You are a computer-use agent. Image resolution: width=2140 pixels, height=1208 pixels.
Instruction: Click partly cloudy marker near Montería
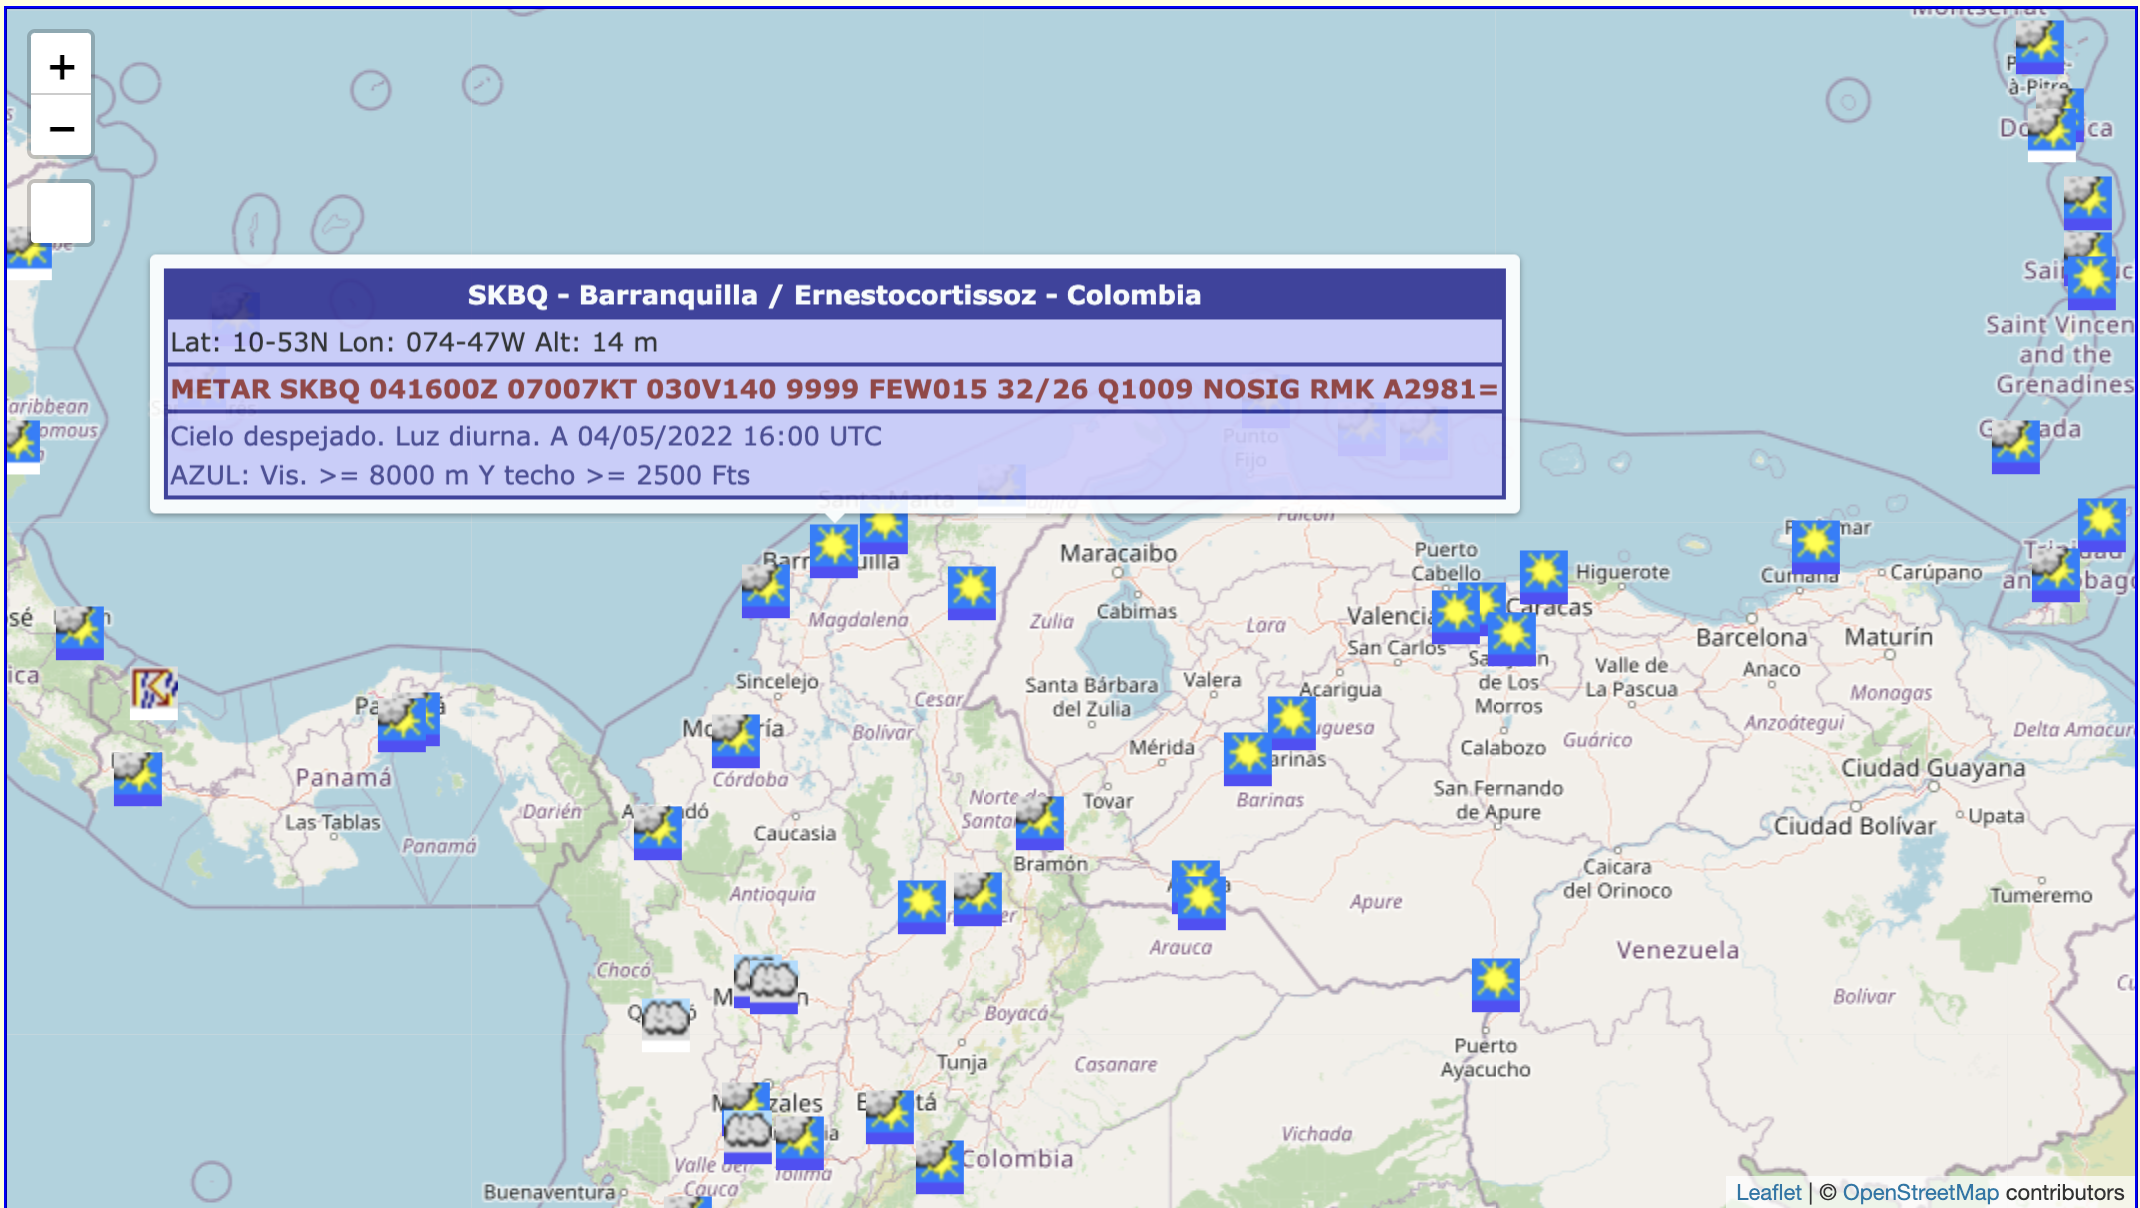coord(735,739)
